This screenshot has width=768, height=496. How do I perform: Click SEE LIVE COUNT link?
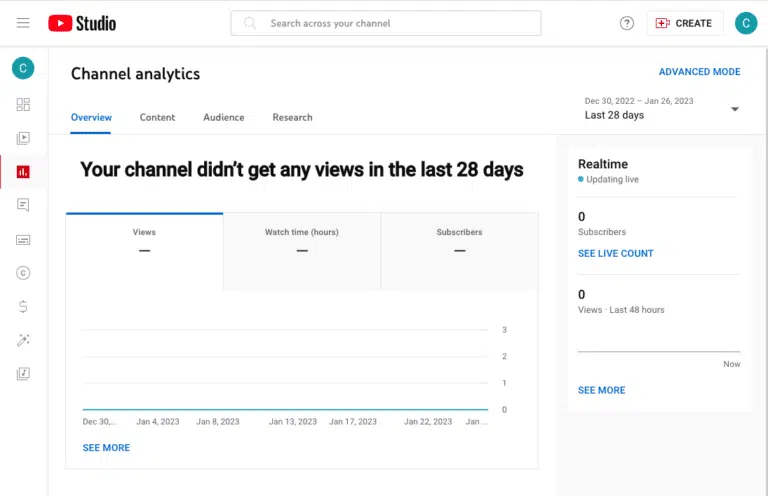tap(616, 254)
